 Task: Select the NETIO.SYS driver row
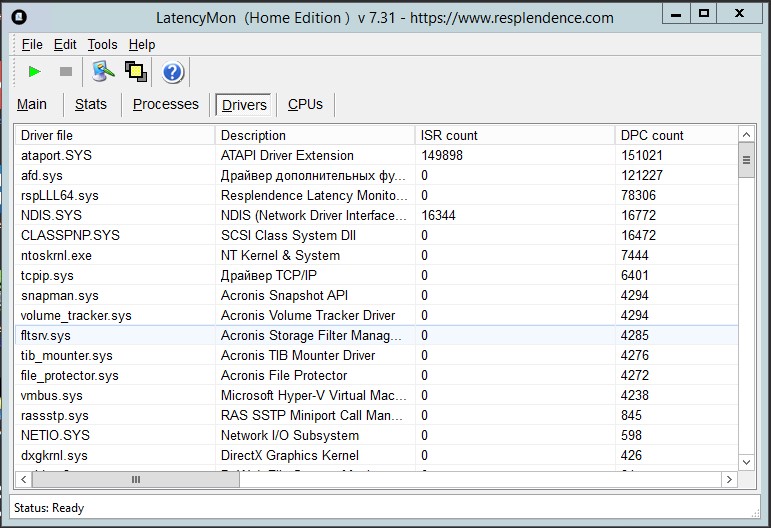point(377,435)
